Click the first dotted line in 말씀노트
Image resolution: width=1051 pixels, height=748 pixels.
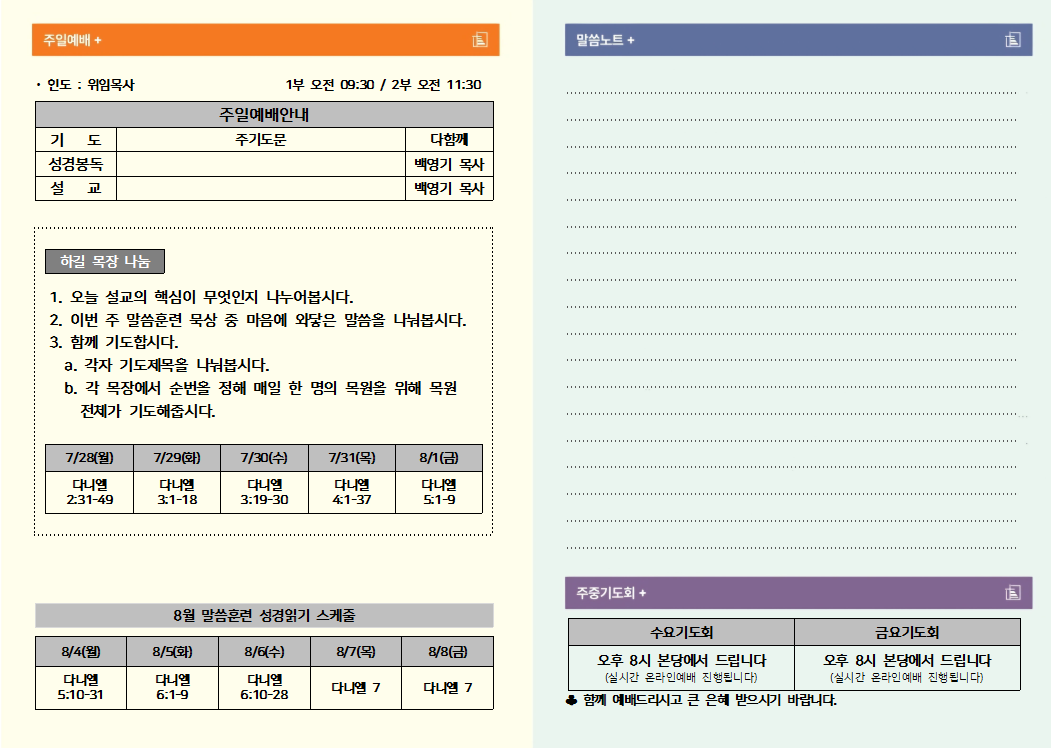tap(790, 93)
